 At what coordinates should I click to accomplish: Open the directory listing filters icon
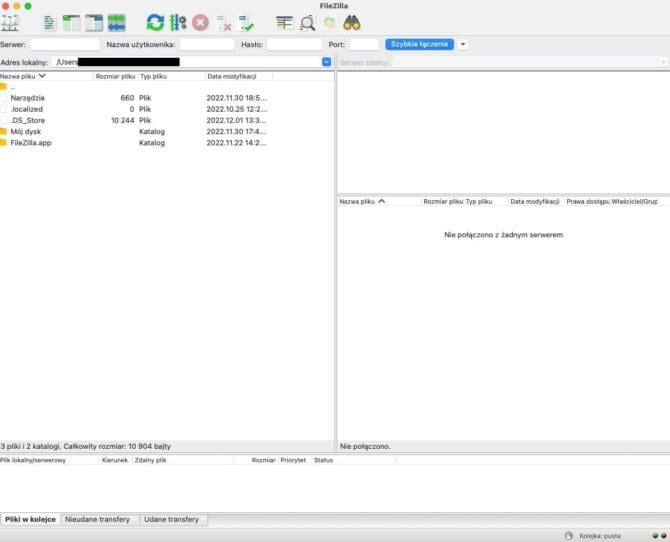coord(285,22)
